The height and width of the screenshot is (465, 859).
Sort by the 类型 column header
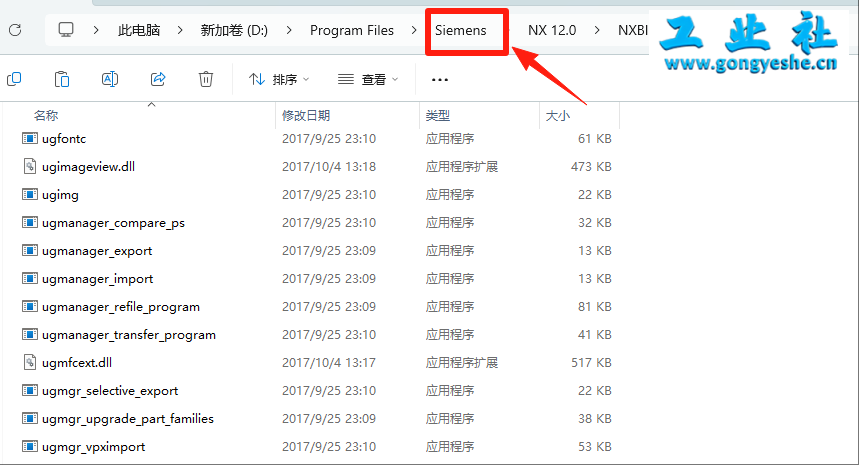(x=438, y=116)
